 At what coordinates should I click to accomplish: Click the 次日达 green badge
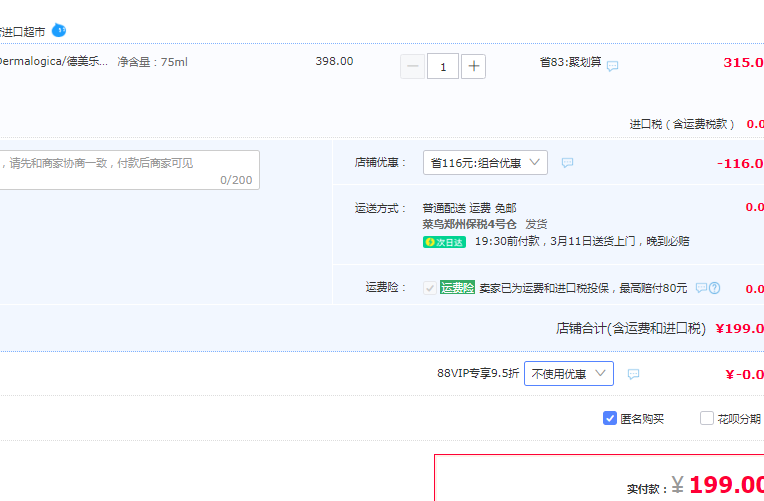[x=444, y=242]
